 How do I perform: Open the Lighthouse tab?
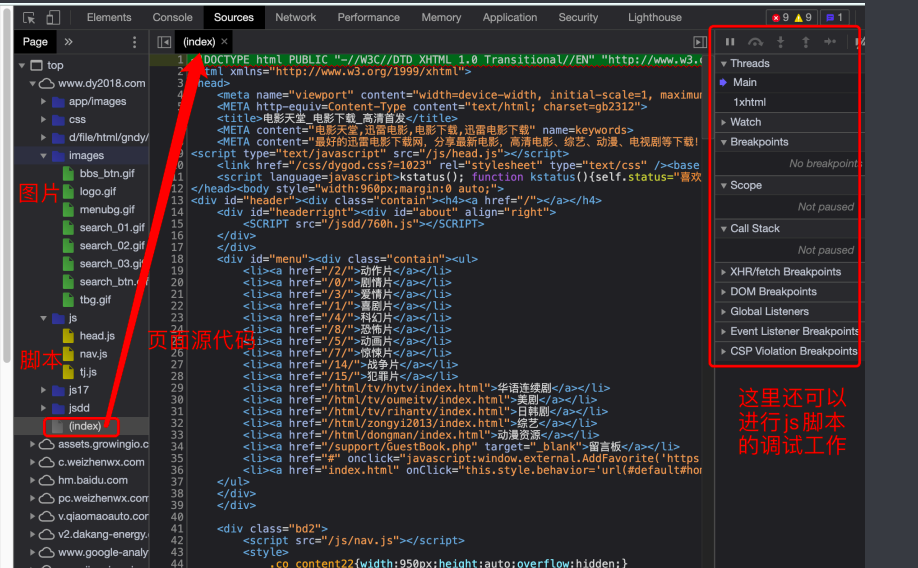655,18
